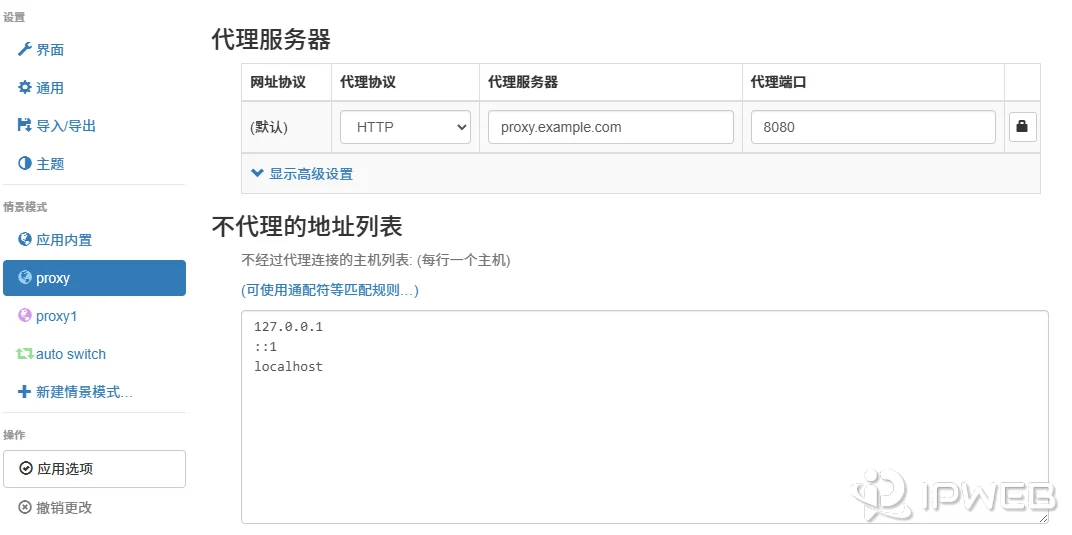Click the globe icon of the proxy profile
Screen dimensions: 1072x535
pyautogui.click(x=25, y=277)
